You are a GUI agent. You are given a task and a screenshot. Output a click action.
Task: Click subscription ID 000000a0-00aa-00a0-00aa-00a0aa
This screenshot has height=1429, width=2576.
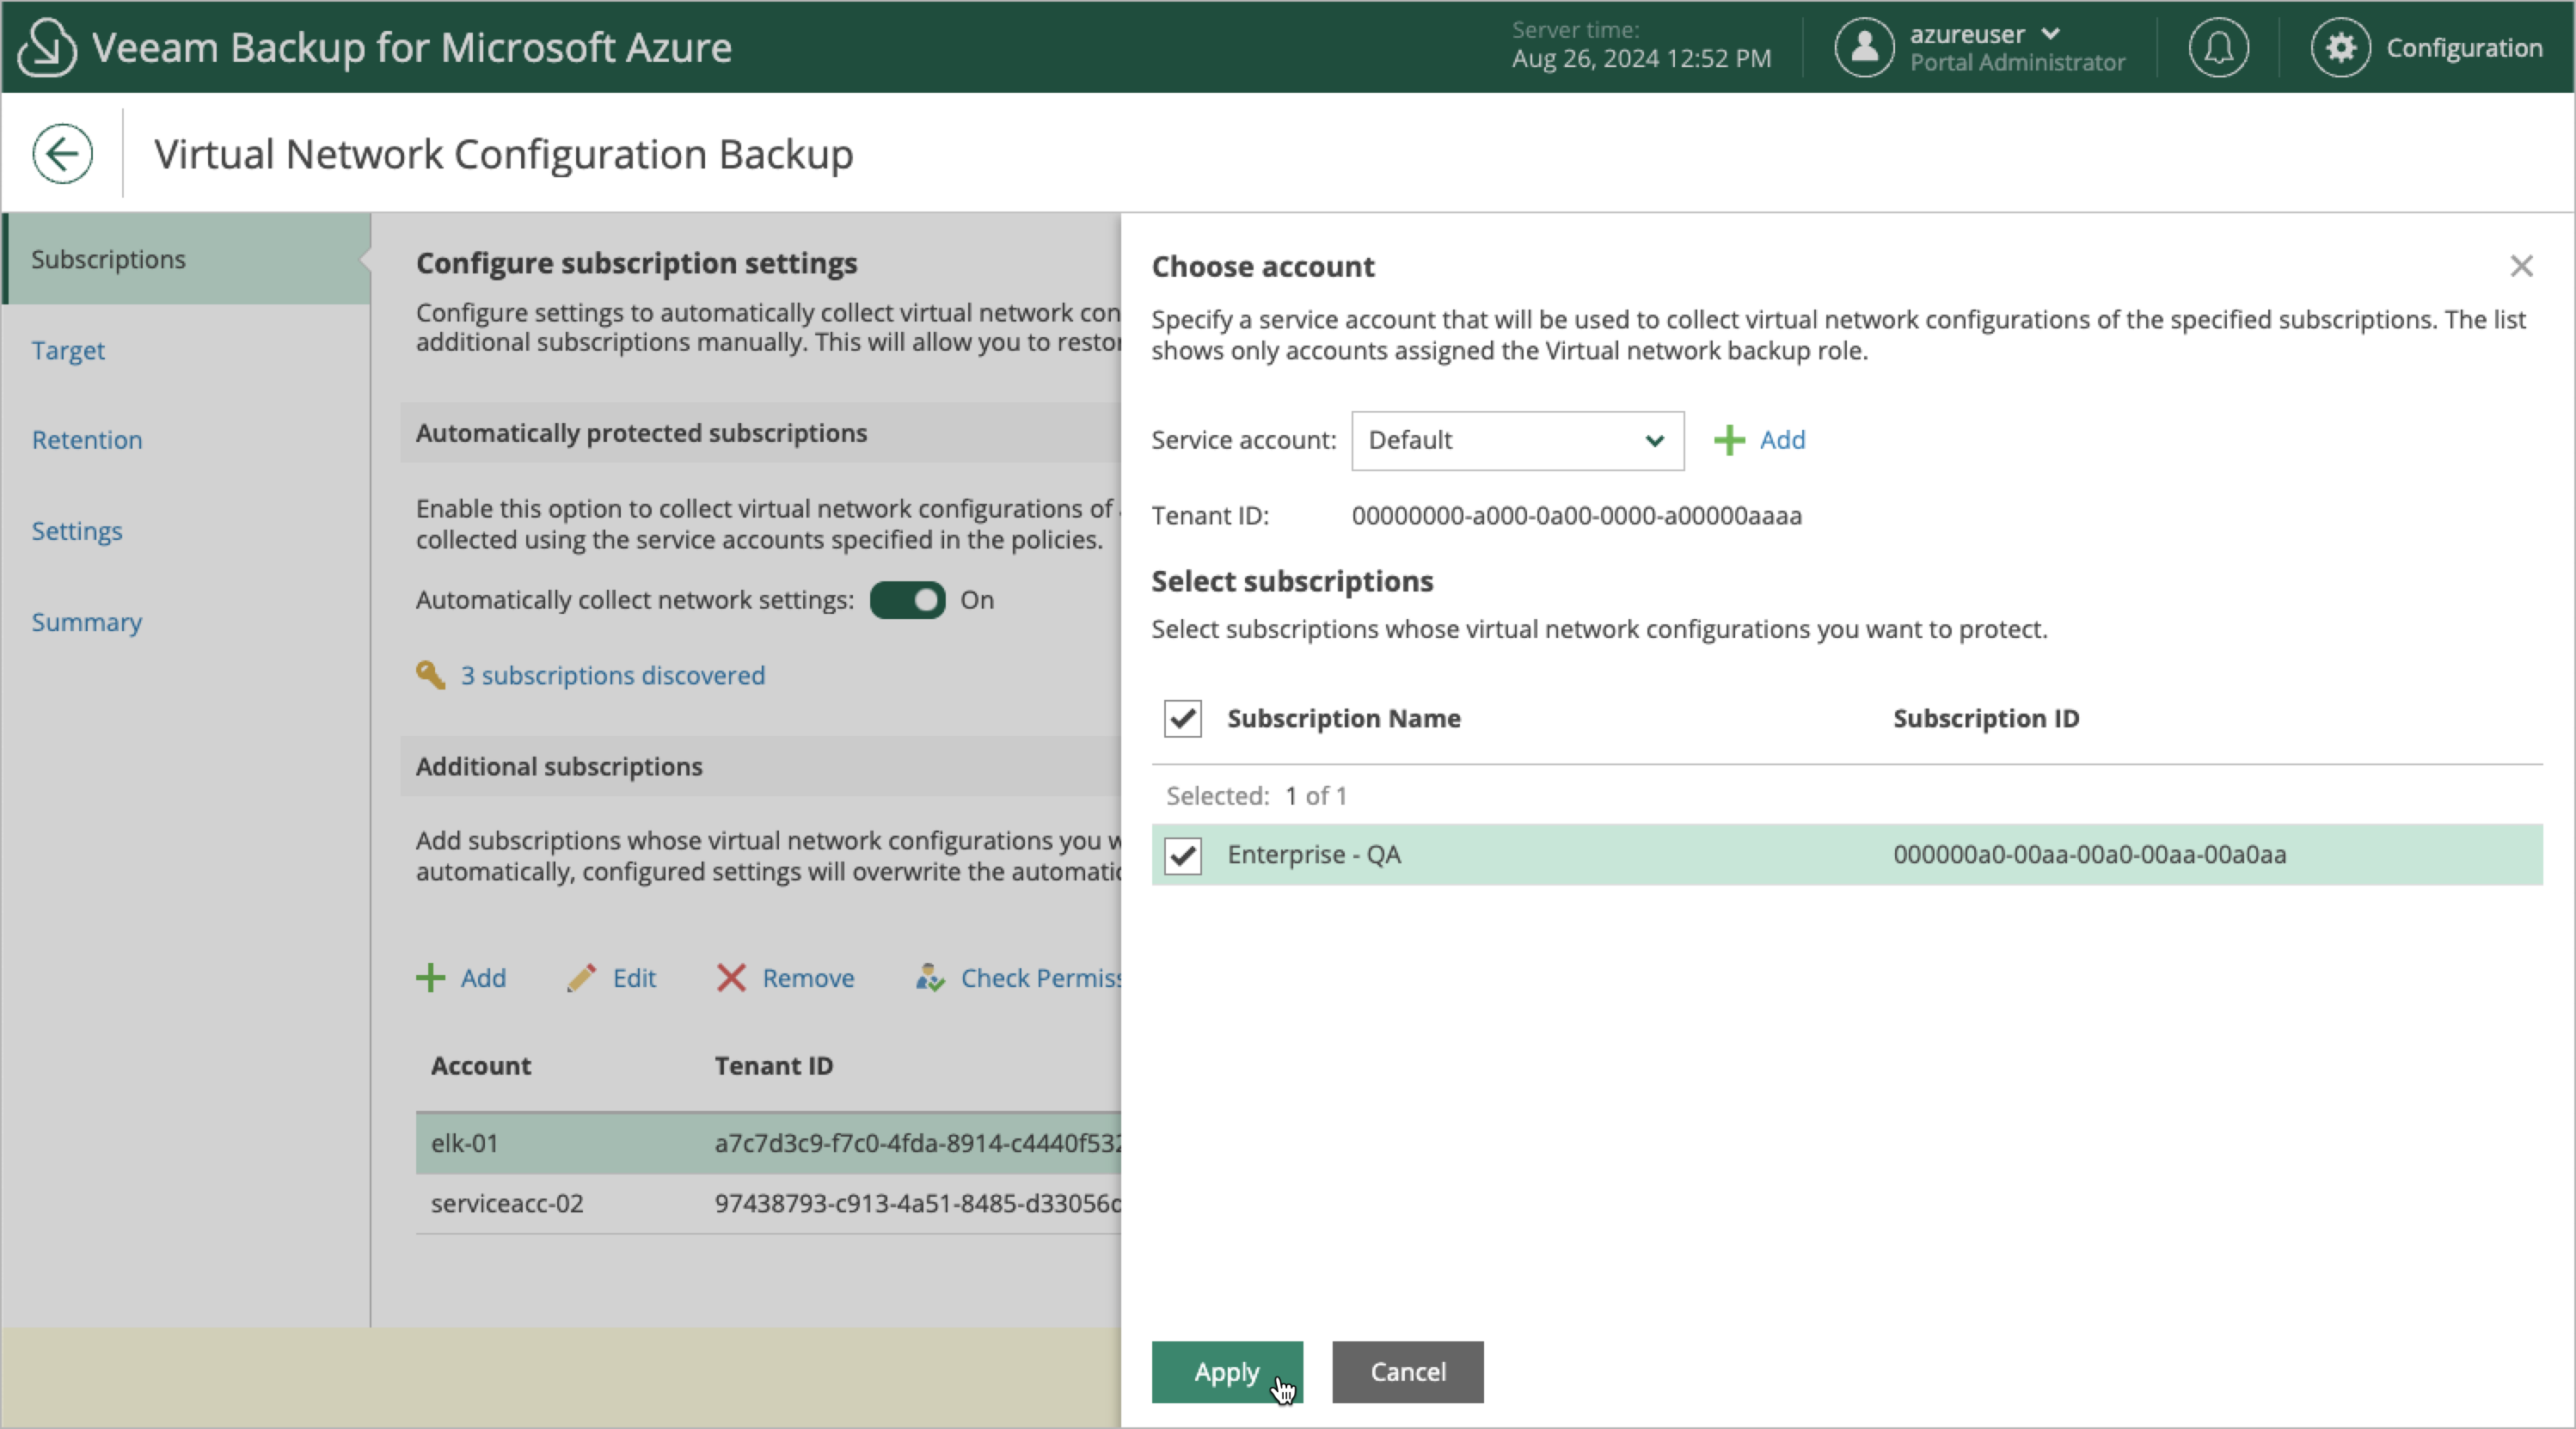pyautogui.click(x=2090, y=855)
